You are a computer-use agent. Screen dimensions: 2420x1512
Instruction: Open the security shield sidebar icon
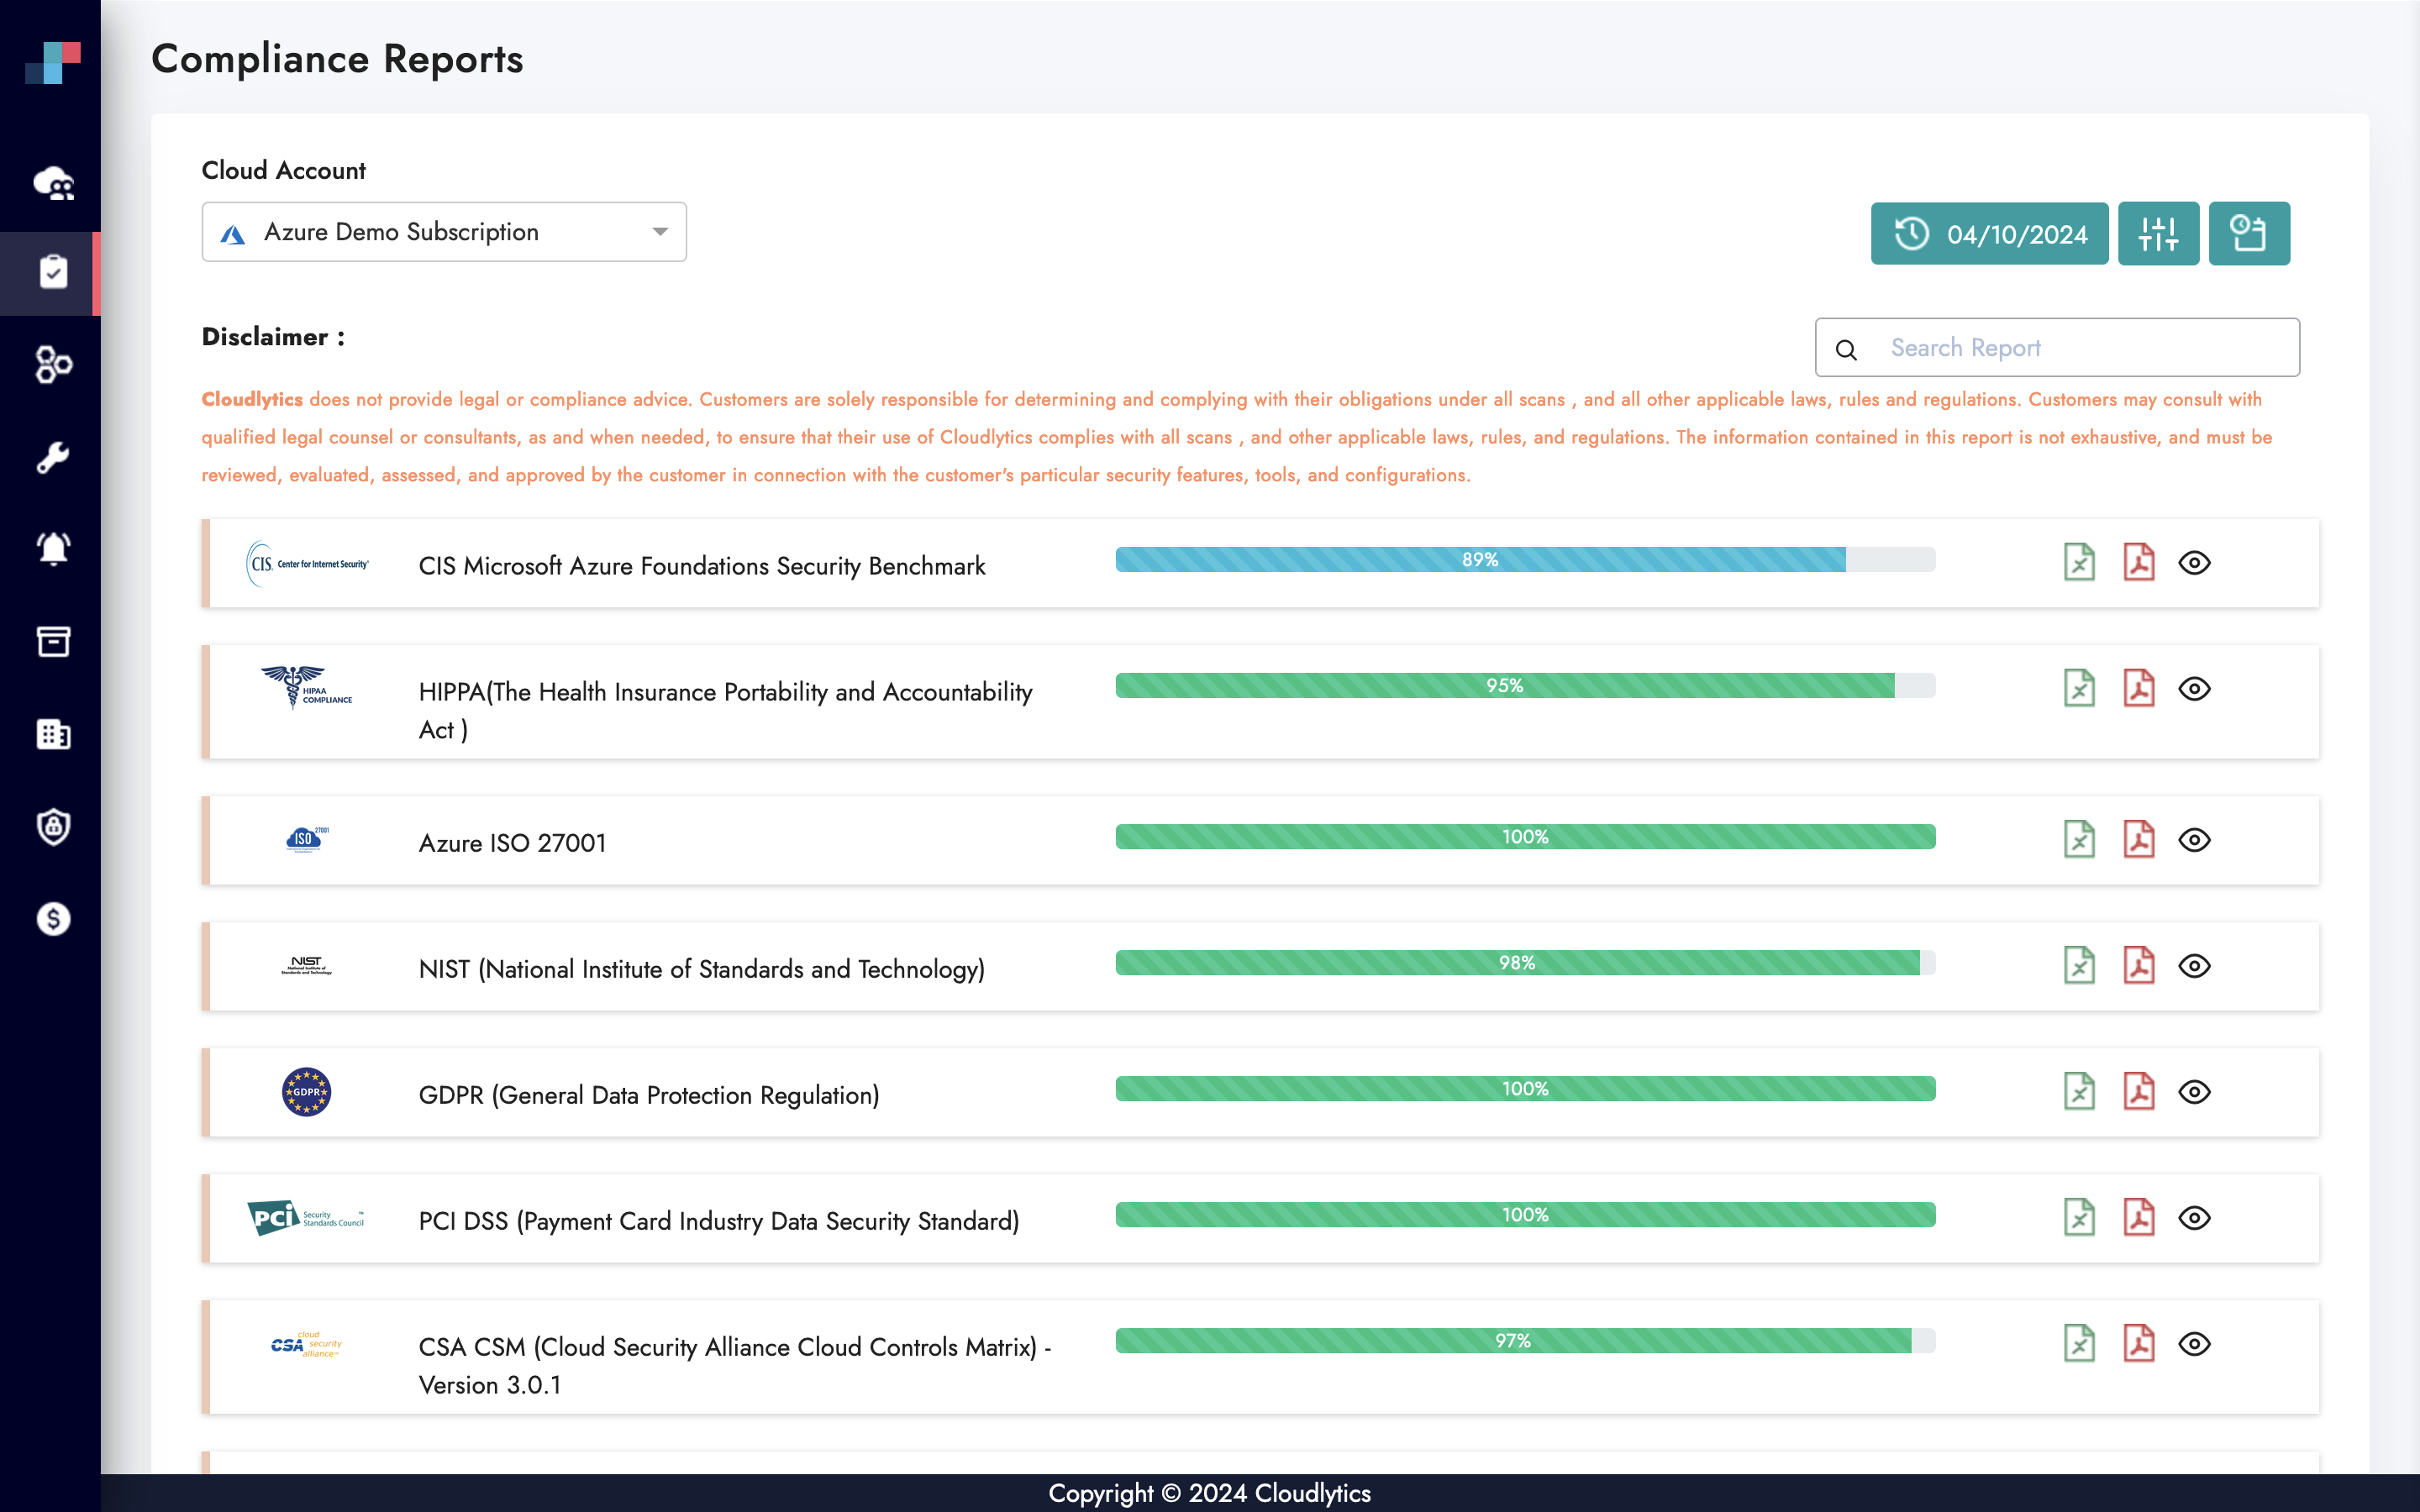52,826
